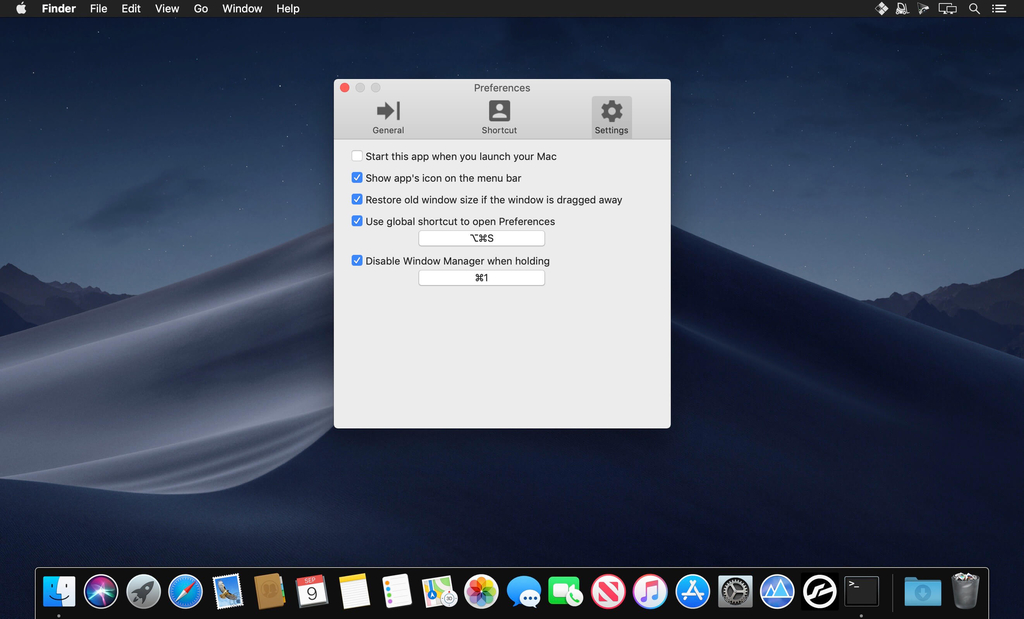Click the displays icon in menu bar
The width and height of the screenshot is (1024, 619).
pos(948,9)
